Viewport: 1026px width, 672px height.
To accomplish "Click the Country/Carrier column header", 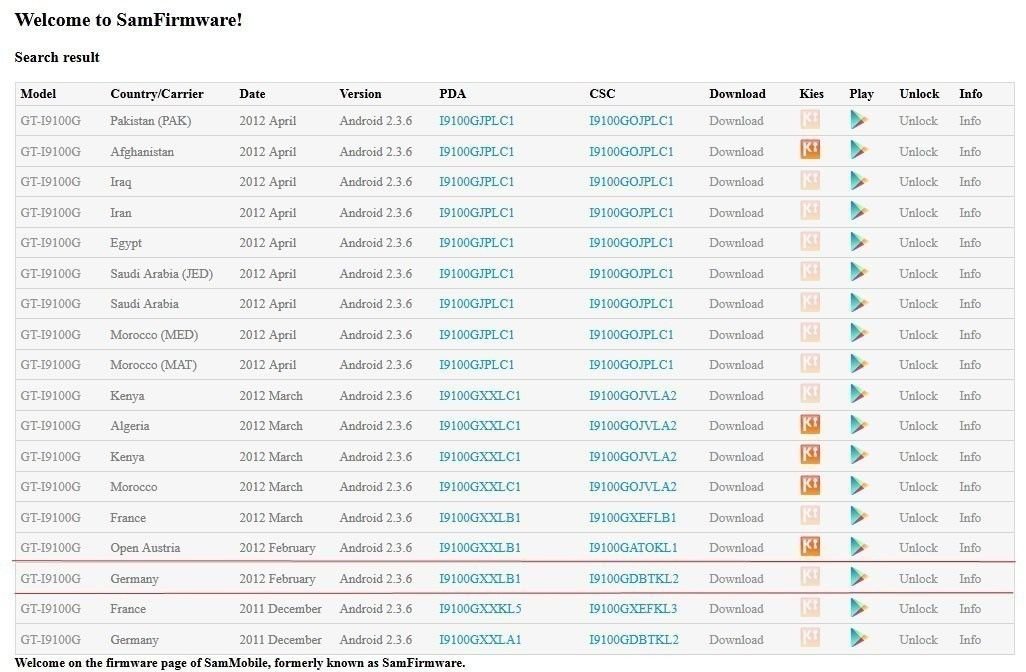I will coord(157,94).
